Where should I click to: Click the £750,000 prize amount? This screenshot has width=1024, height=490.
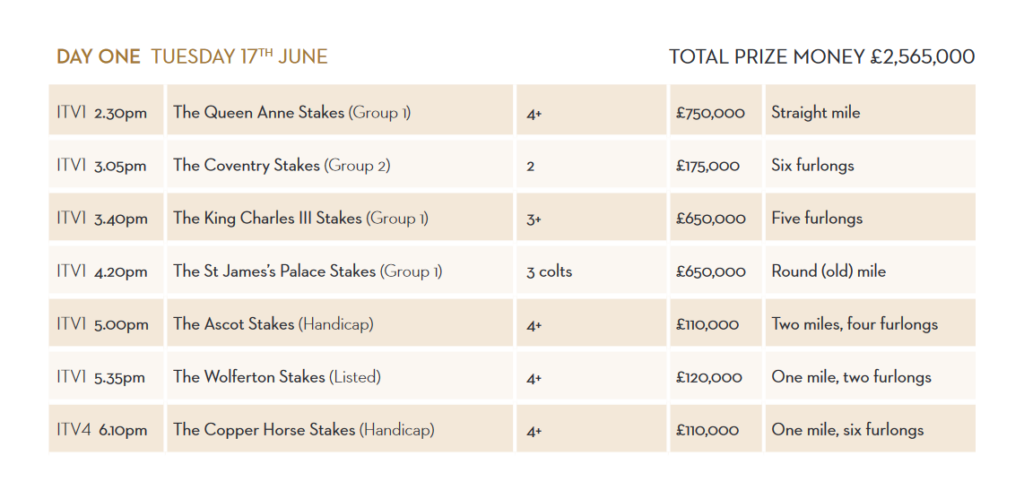[x=711, y=113]
